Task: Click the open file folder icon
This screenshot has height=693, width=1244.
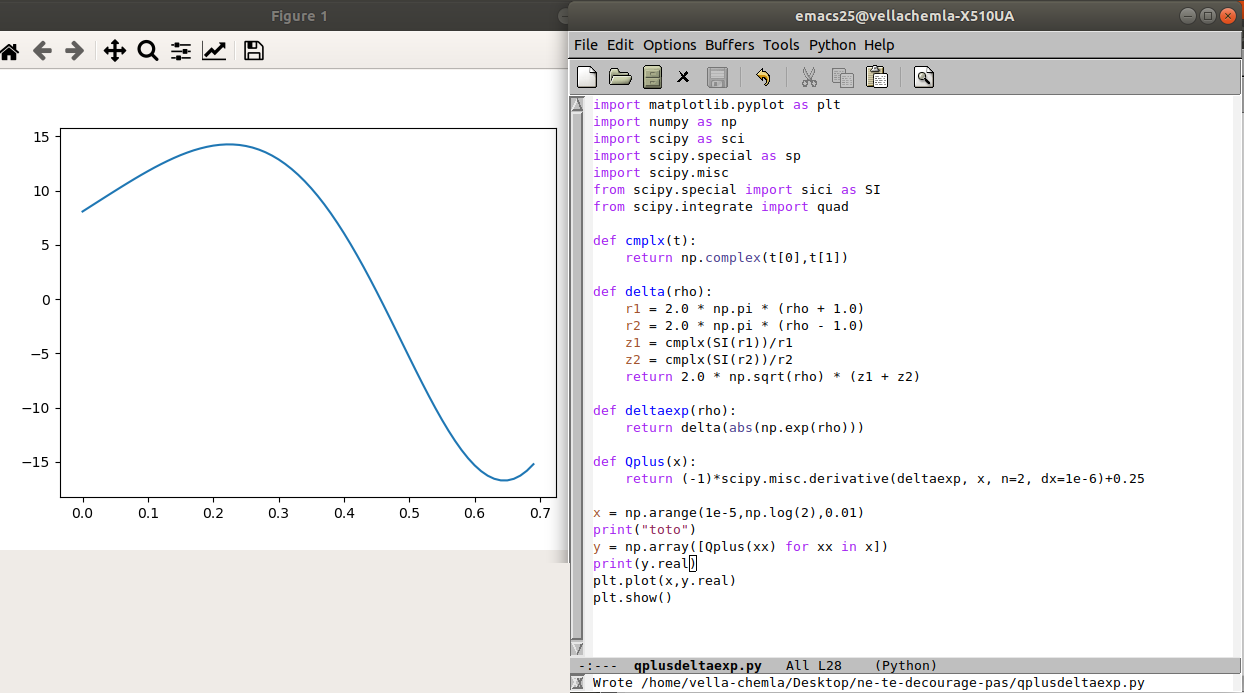Action: tap(620, 77)
